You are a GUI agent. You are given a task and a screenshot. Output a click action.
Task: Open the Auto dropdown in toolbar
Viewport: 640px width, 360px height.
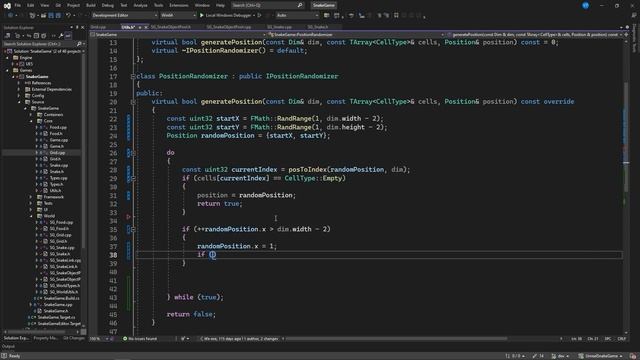tap(297, 16)
